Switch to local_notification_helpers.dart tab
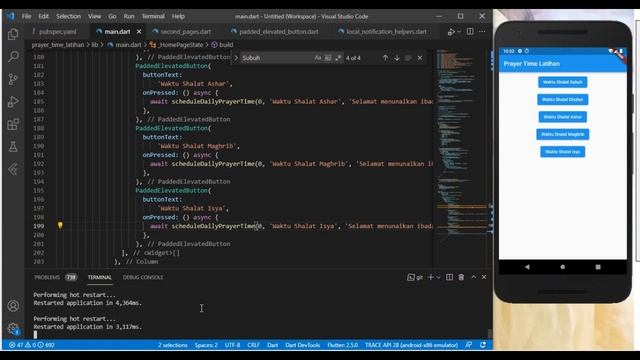The width and height of the screenshot is (640, 360). pyautogui.click(x=386, y=31)
